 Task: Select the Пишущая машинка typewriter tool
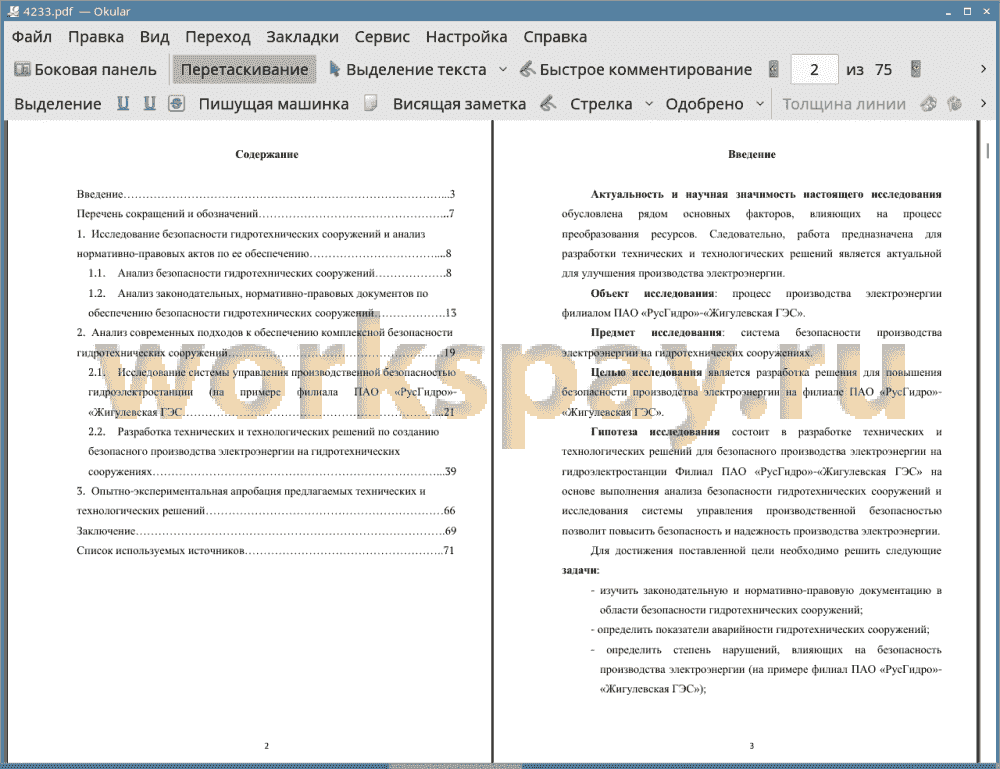click(274, 104)
